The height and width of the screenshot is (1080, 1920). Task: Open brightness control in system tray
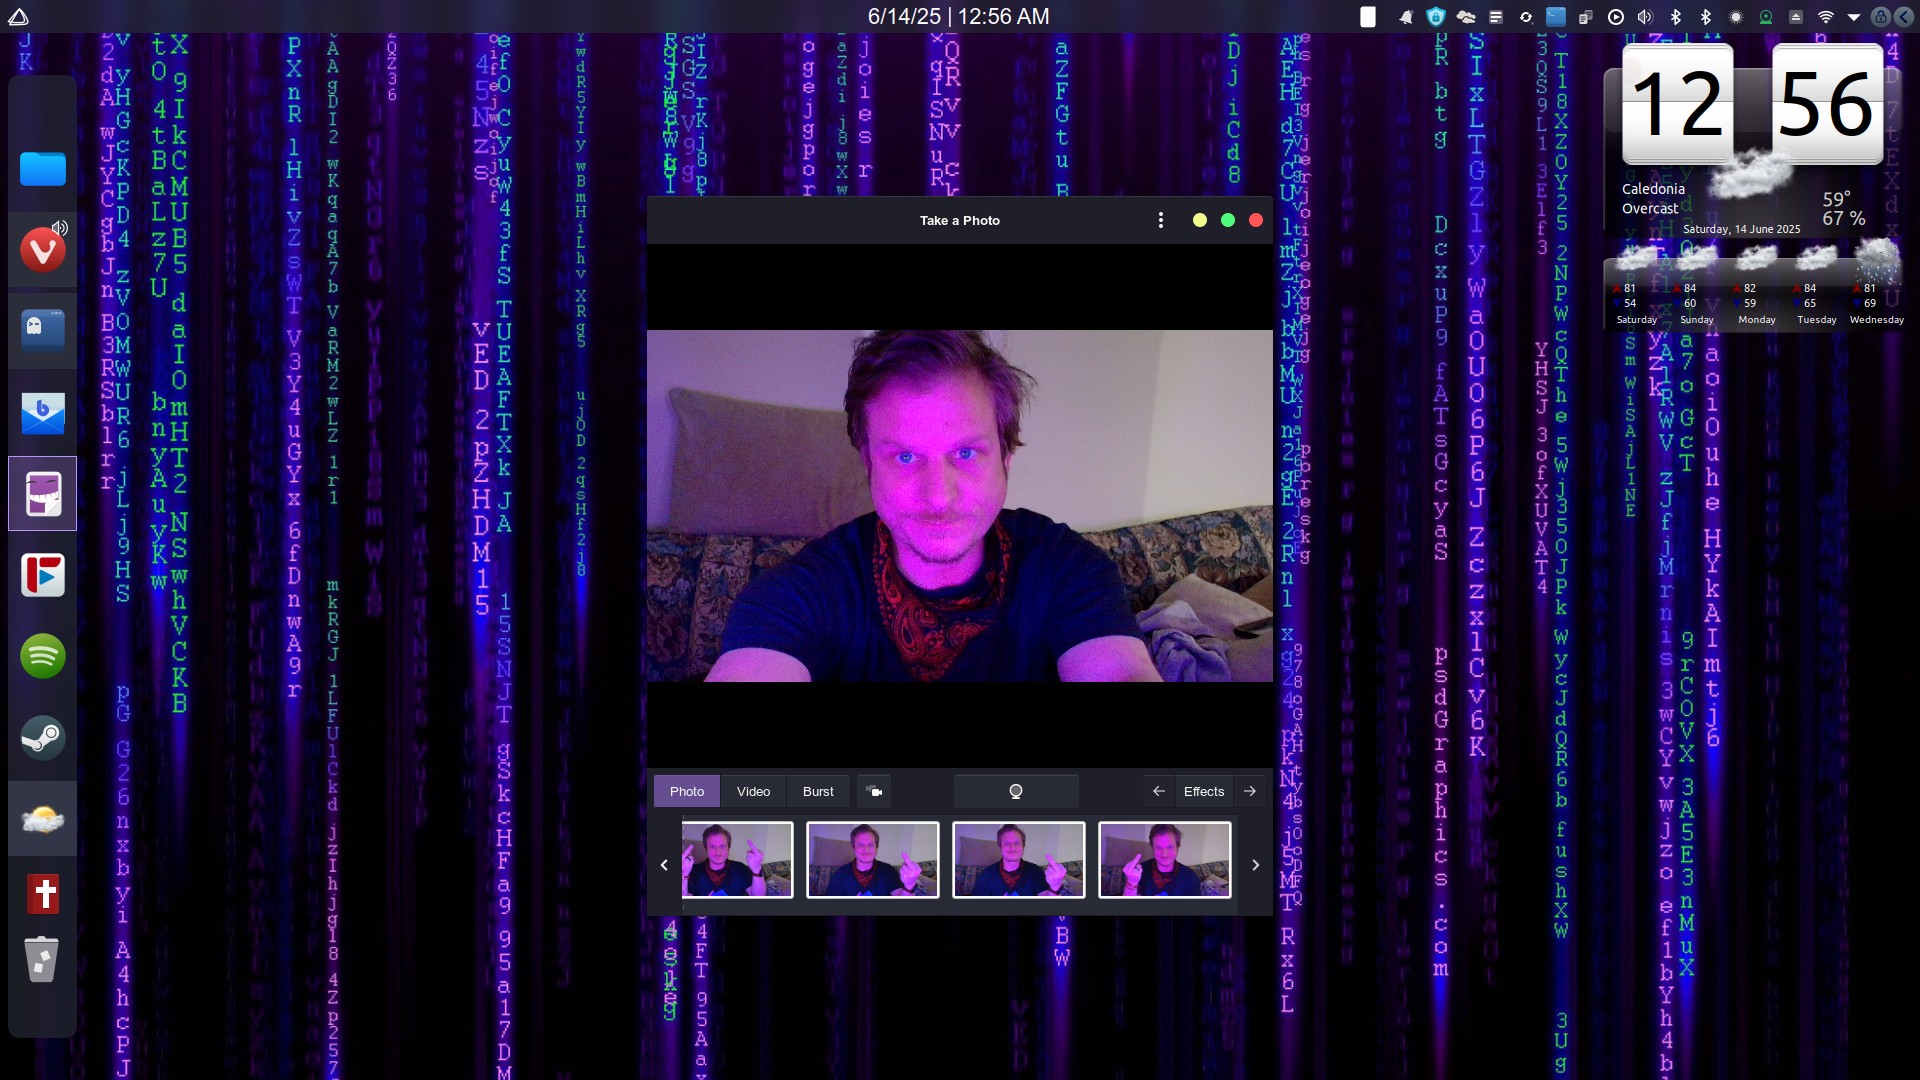[x=1736, y=17]
